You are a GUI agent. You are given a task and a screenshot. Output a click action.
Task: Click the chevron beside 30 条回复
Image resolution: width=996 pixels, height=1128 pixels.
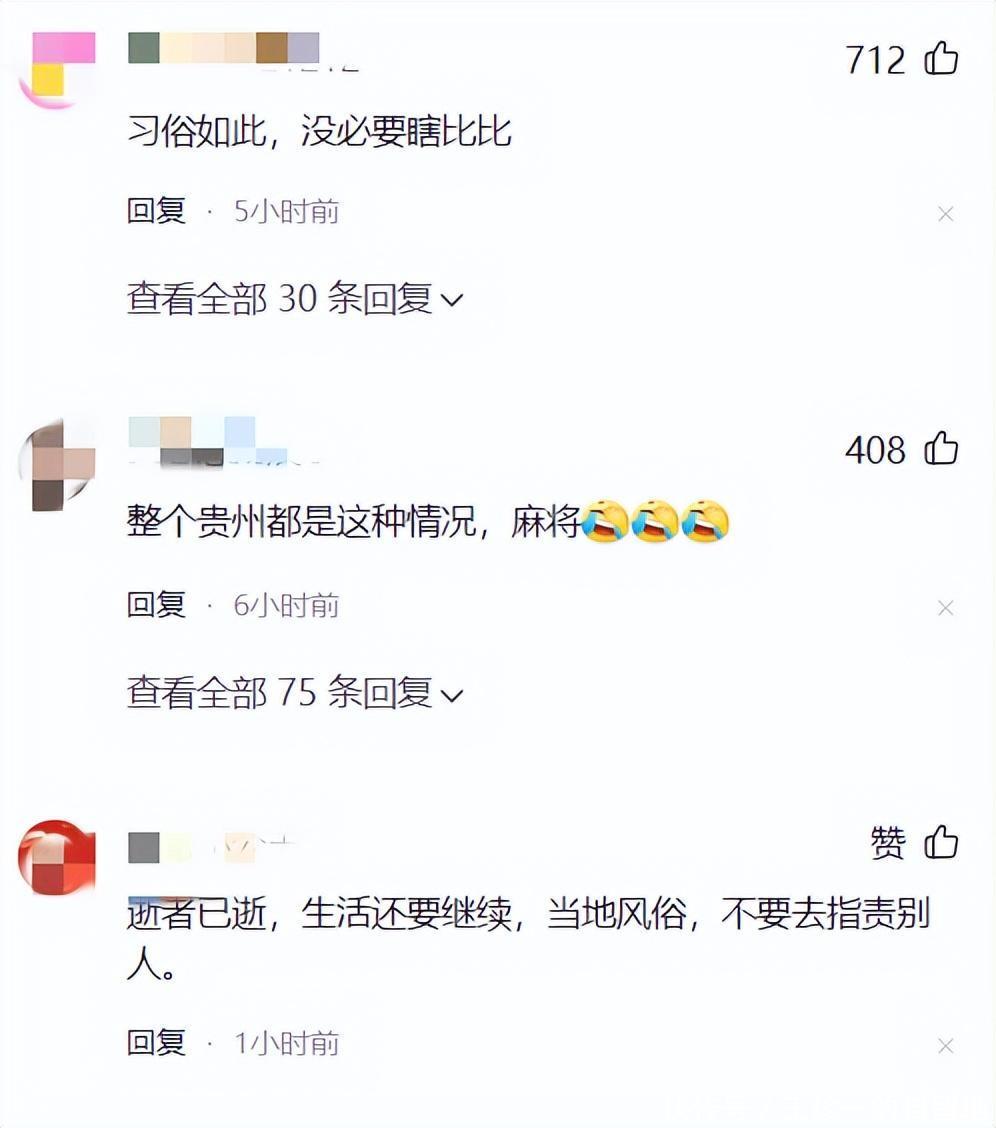[452, 301]
